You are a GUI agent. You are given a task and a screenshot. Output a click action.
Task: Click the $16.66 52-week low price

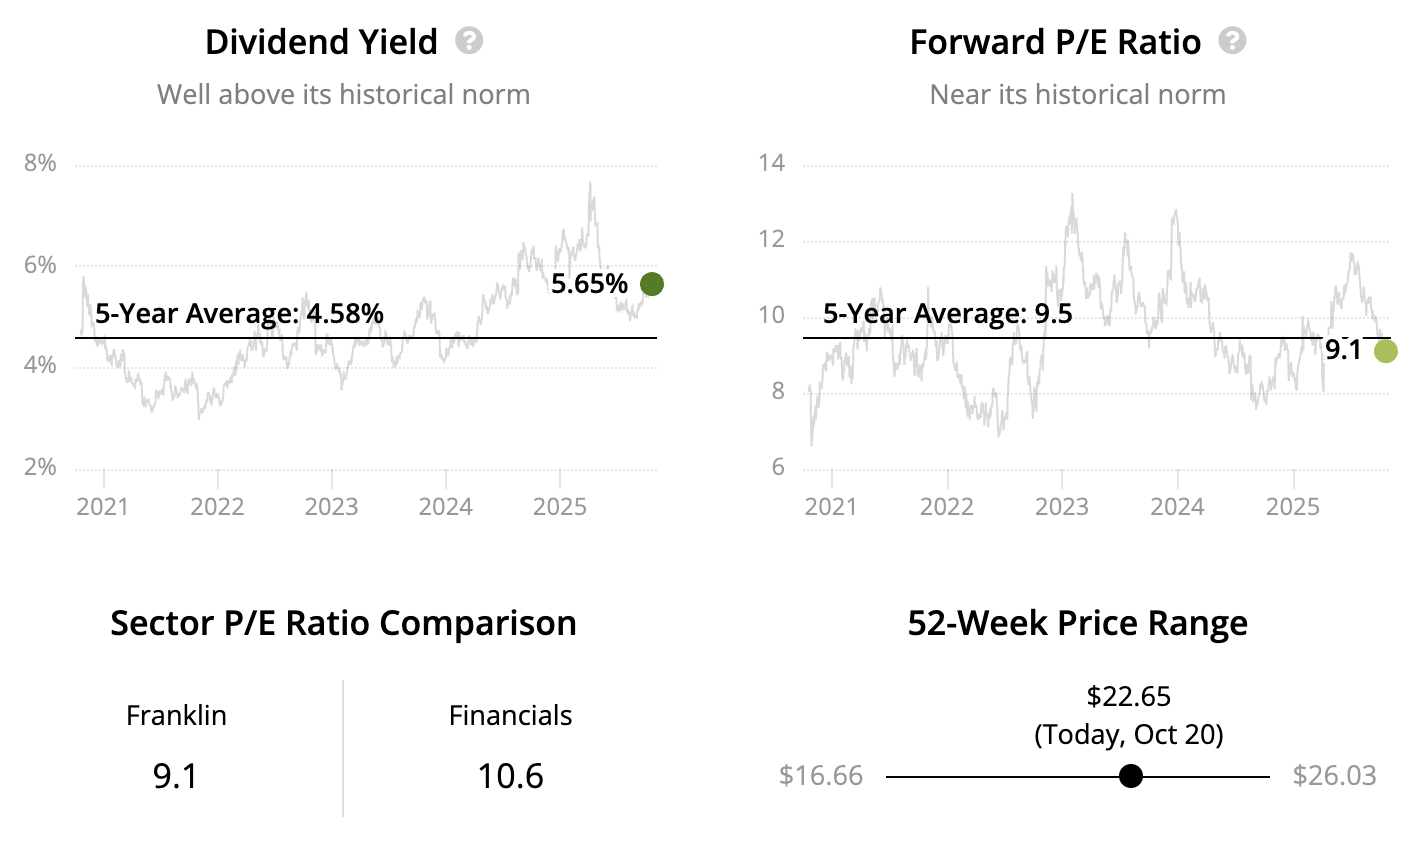pos(821,776)
